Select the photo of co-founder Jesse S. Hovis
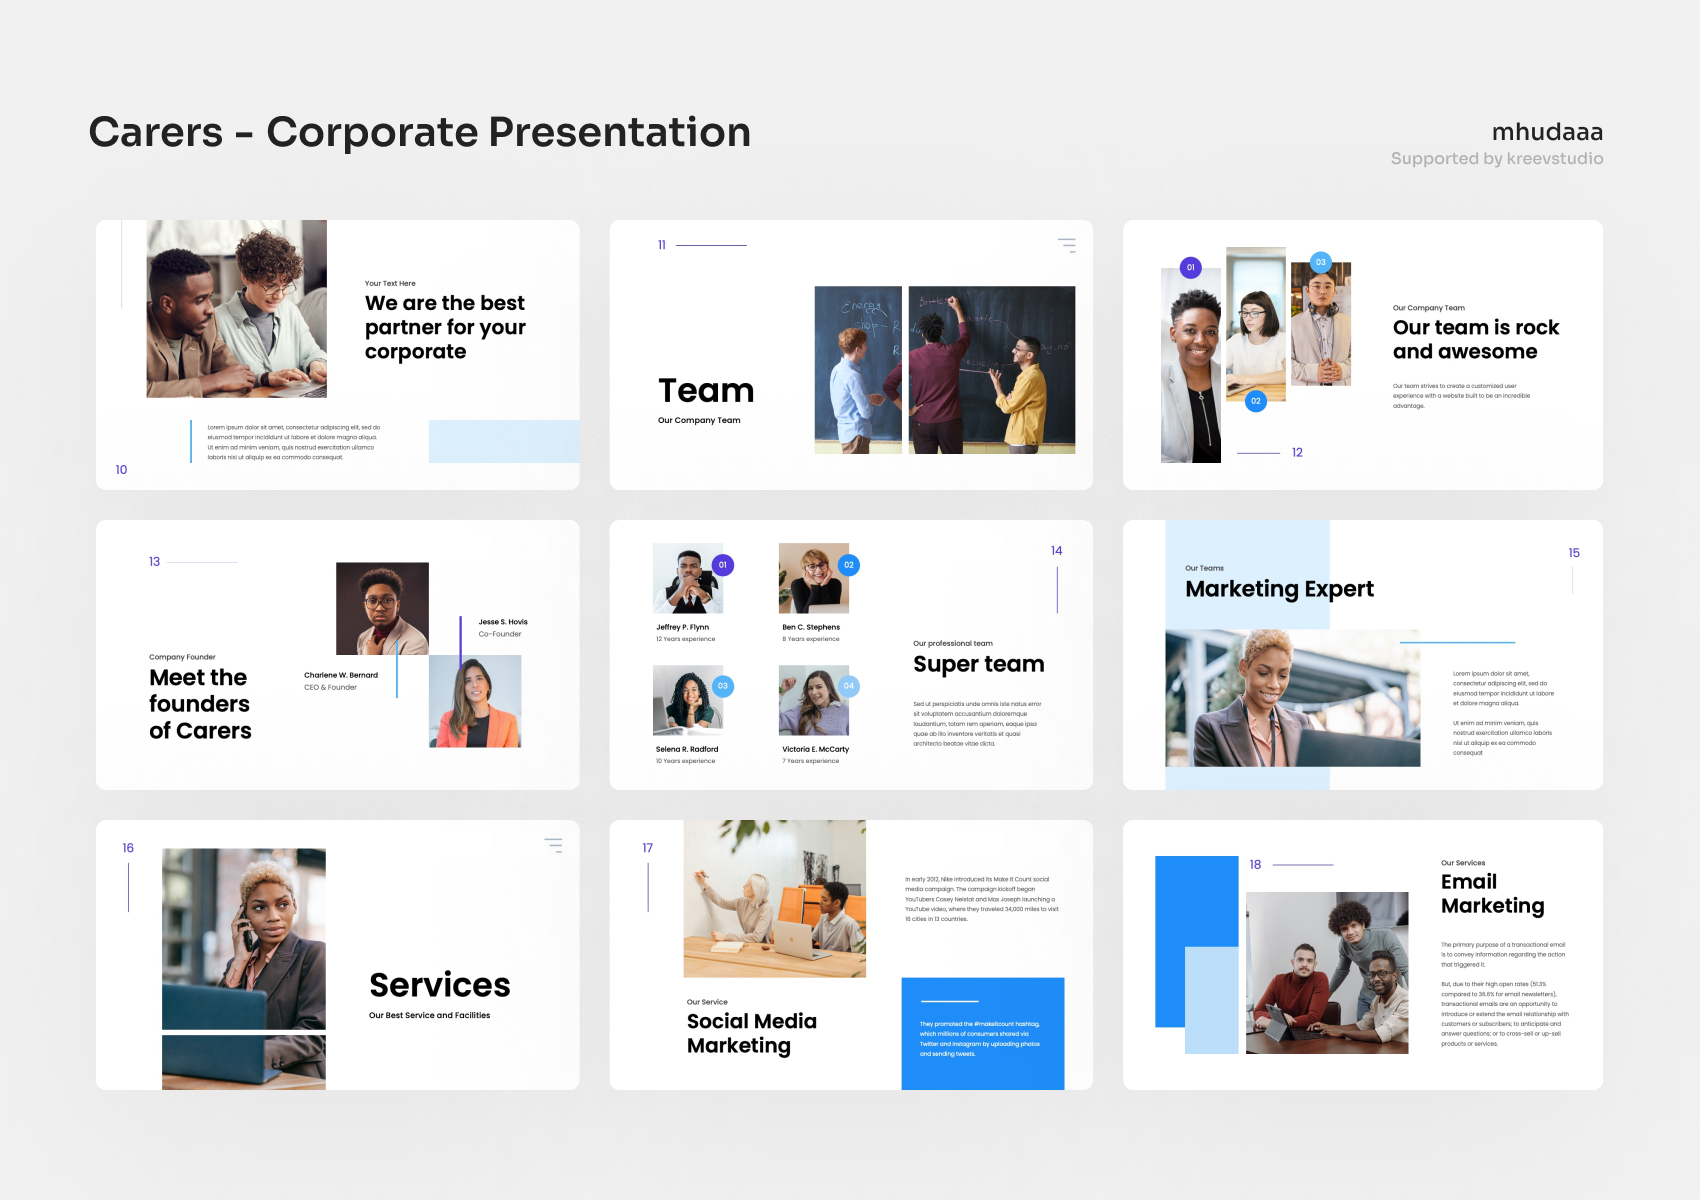The image size is (1700, 1200). point(475,701)
